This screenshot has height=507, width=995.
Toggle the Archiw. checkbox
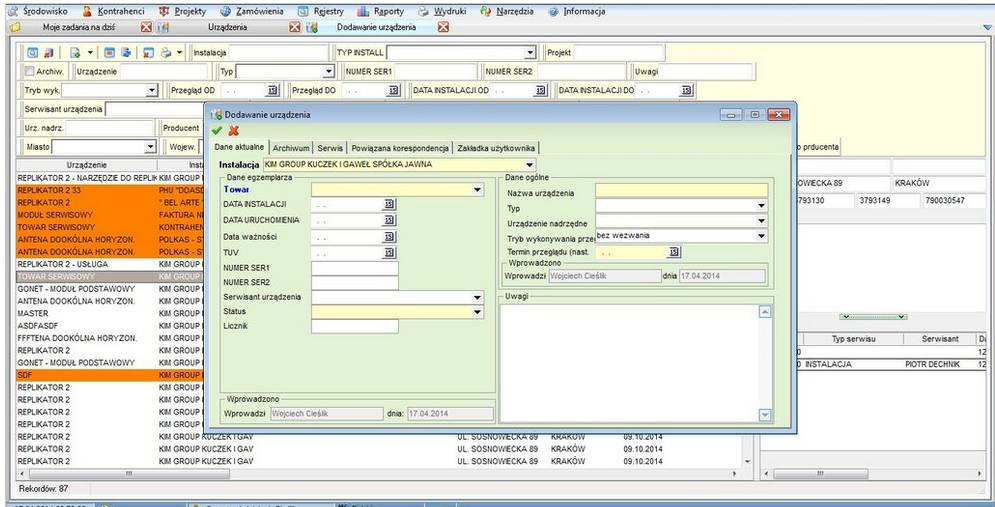(29, 72)
